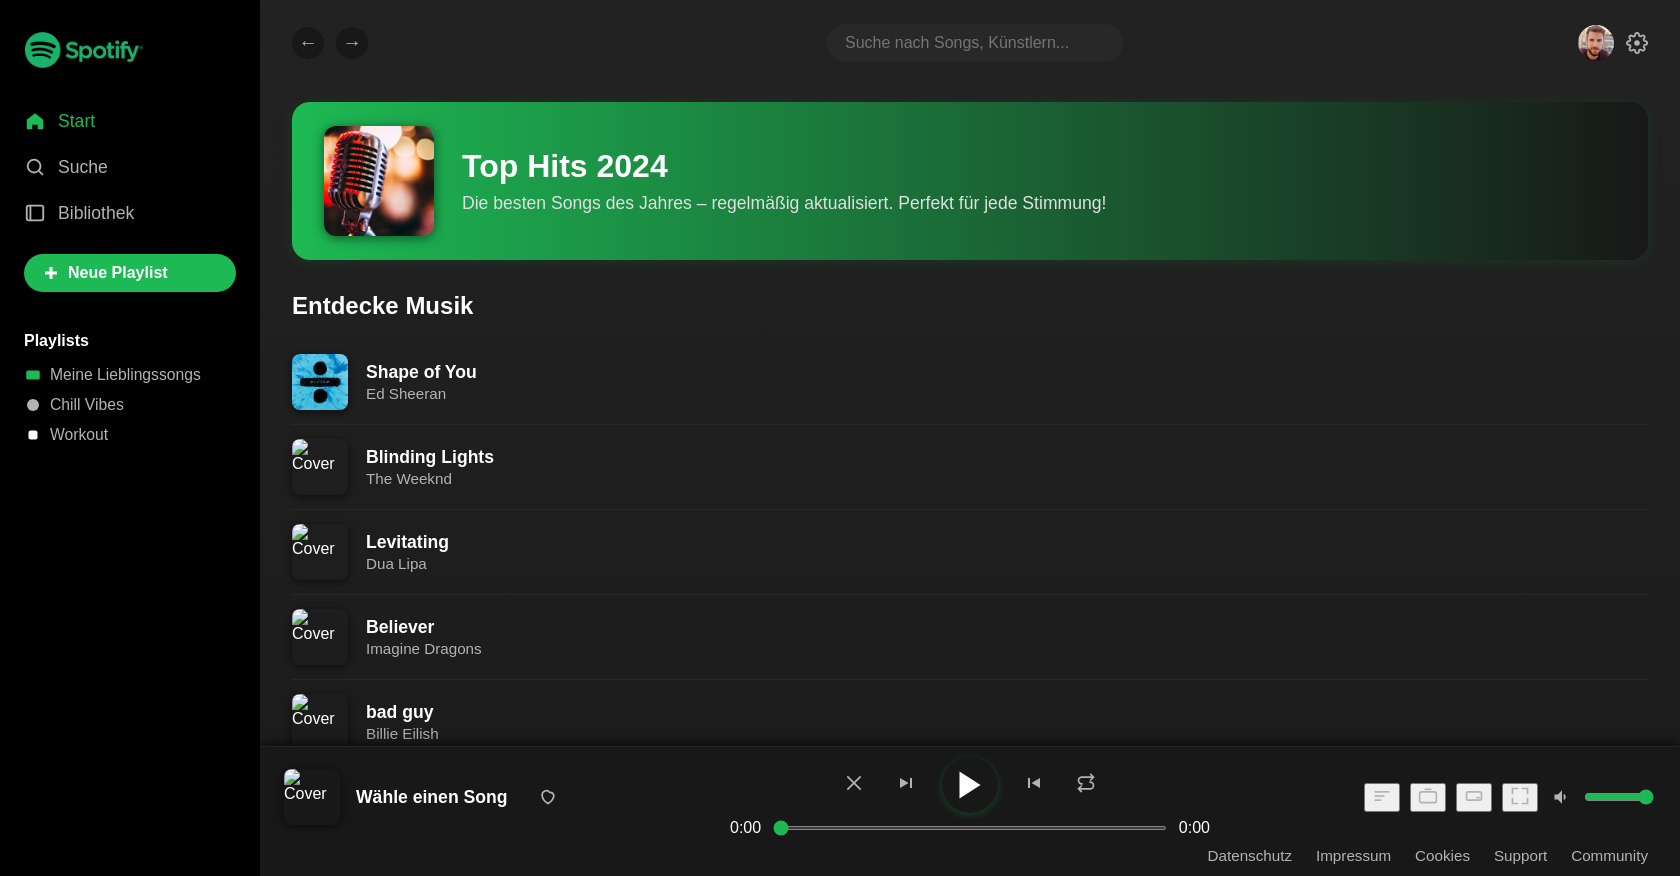Open the Cookies link
Screen dimensions: 1680x876
(1442, 856)
